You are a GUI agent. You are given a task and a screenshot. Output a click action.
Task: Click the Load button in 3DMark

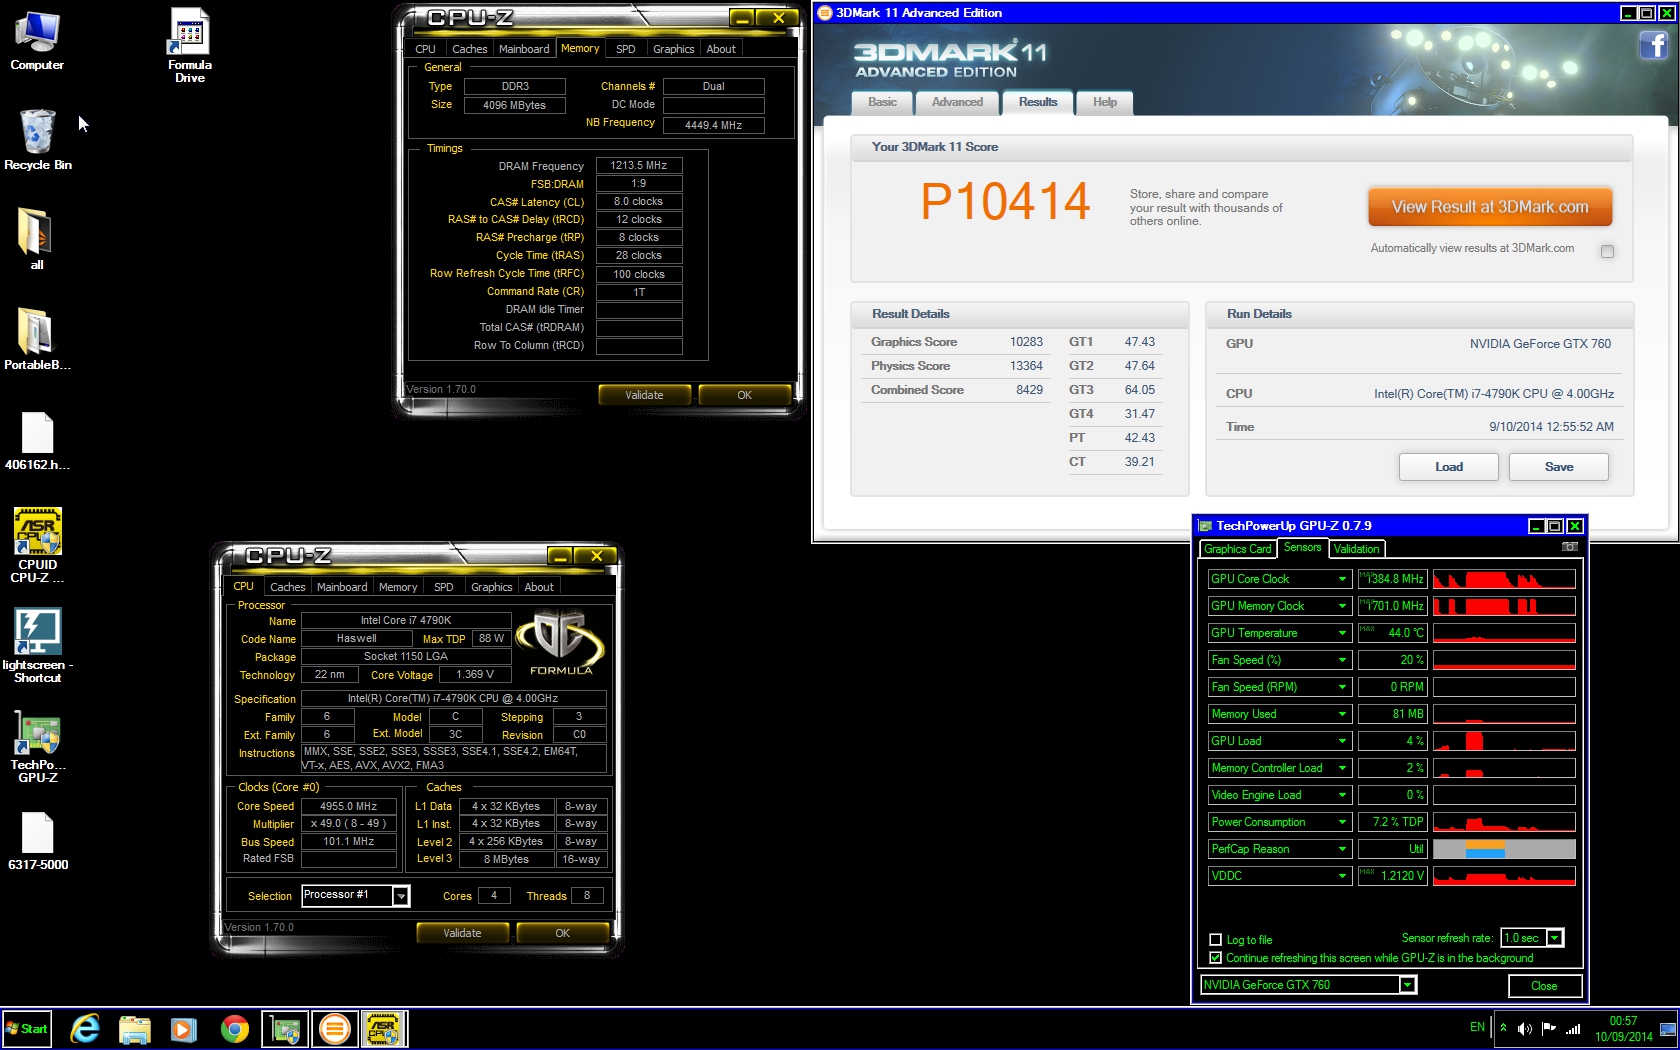coord(1448,467)
